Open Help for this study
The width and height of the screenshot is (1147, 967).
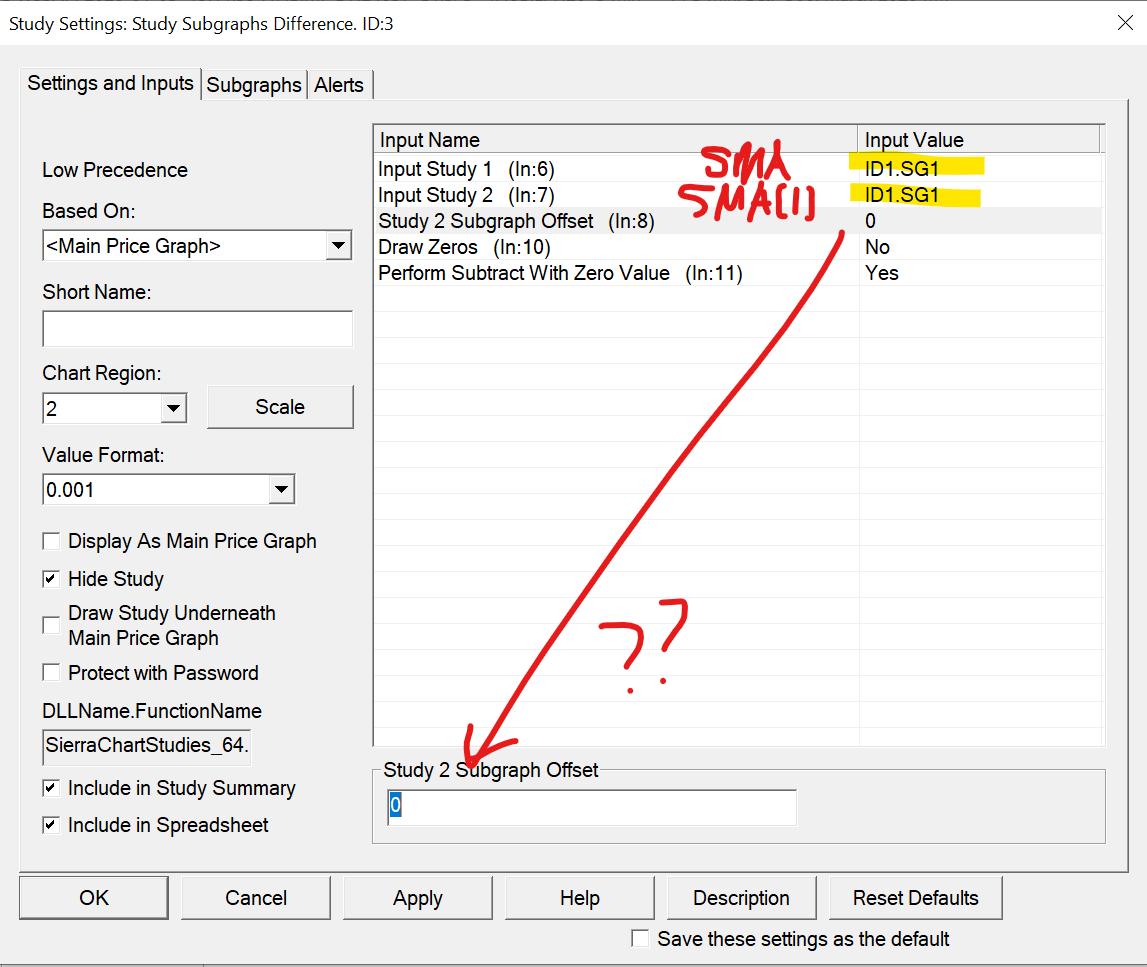[579, 898]
